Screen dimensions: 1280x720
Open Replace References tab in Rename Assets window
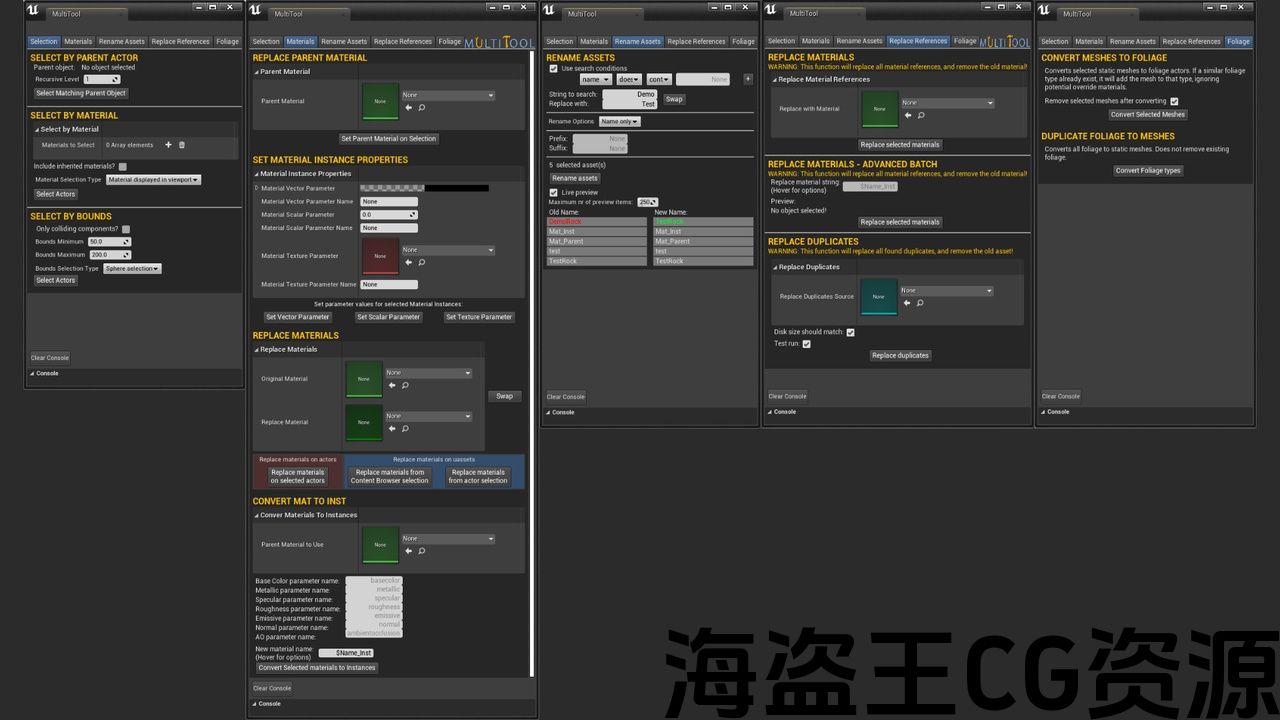696,42
